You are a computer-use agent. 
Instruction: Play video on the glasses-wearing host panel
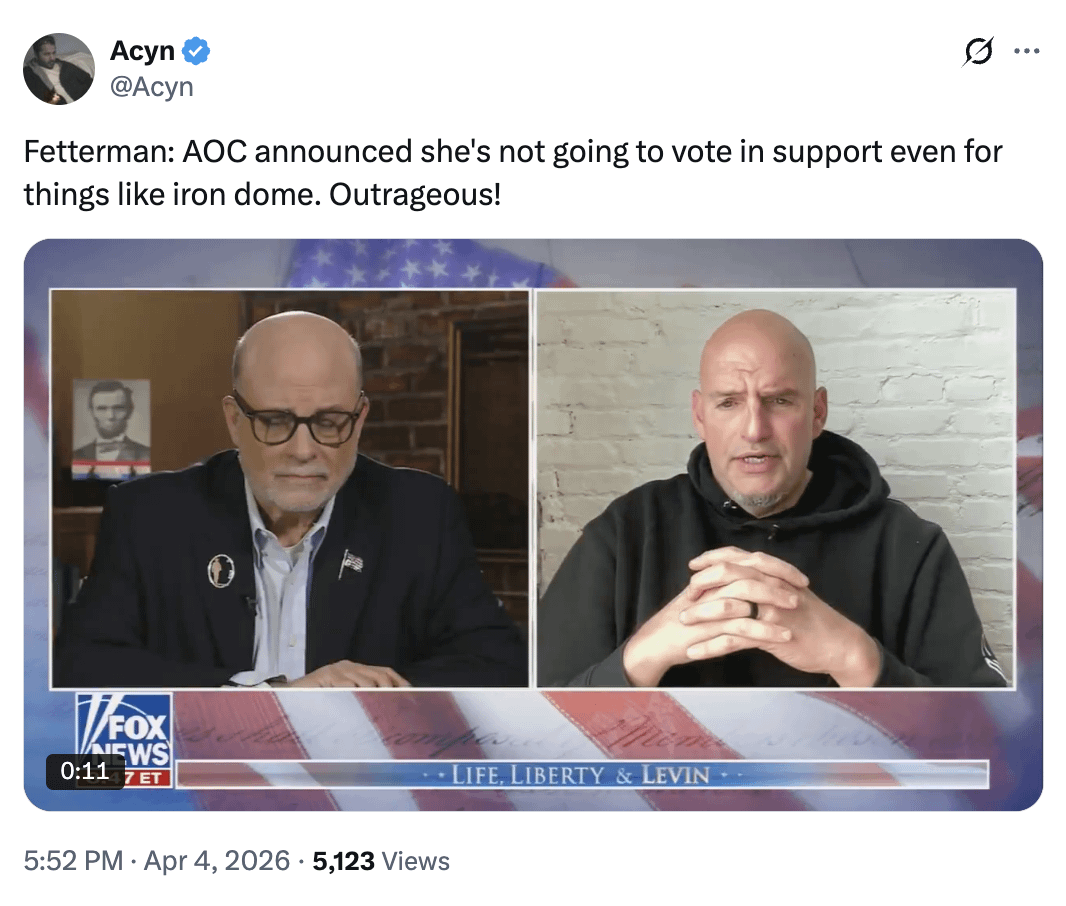(290, 488)
